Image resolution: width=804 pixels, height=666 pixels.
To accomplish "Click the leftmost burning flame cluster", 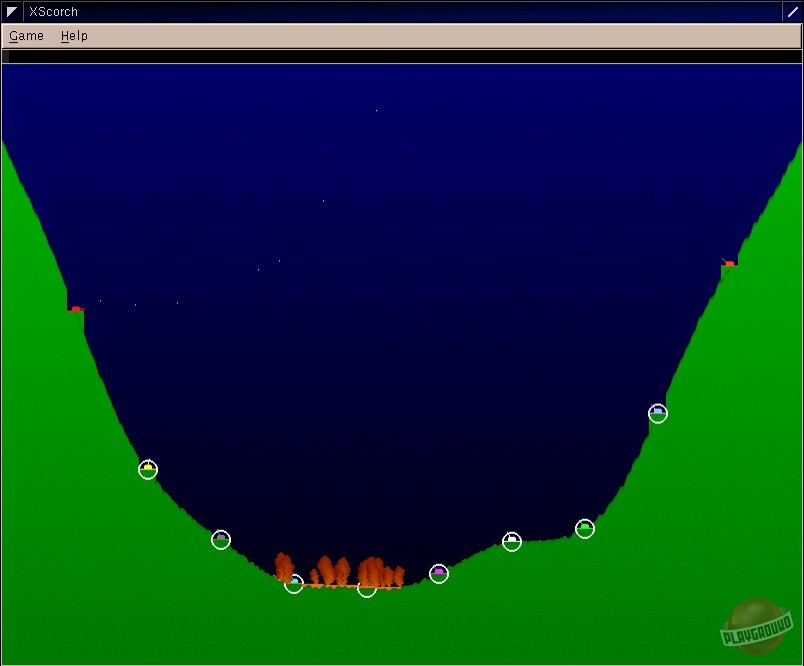I will click(x=284, y=565).
